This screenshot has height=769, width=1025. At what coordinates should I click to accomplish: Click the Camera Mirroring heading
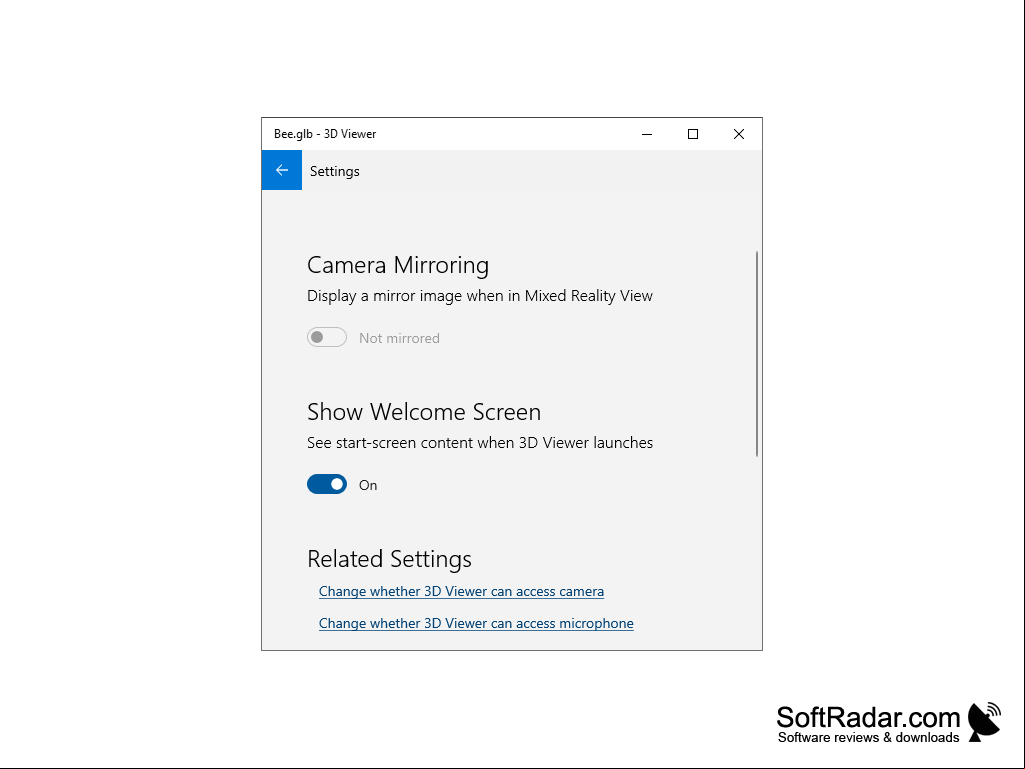398,265
